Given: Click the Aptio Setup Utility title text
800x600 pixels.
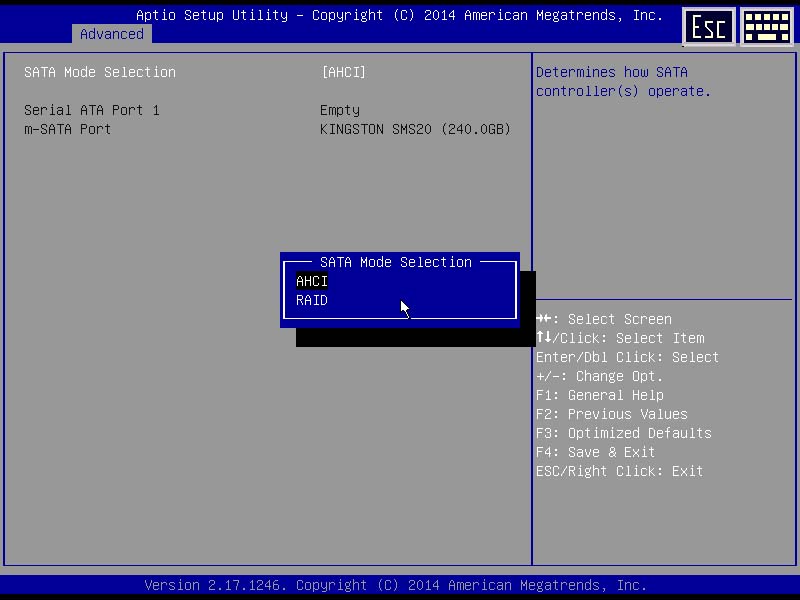Looking at the screenshot, I should pyautogui.click(x=399, y=15).
